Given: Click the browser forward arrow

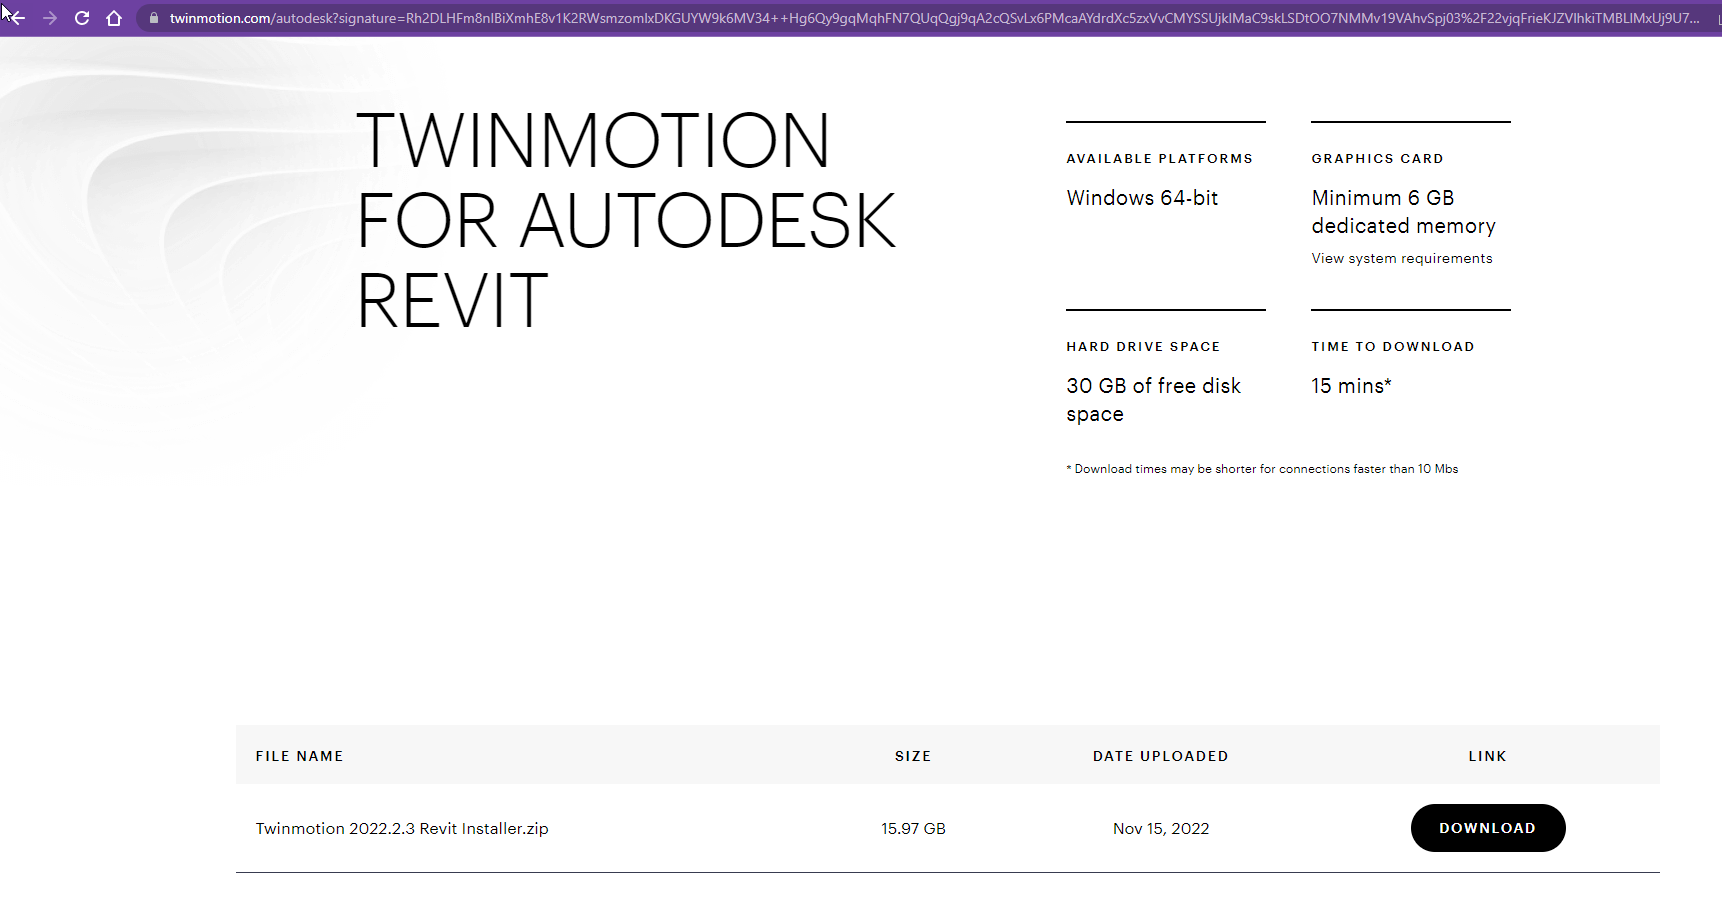Looking at the screenshot, I should (x=50, y=18).
